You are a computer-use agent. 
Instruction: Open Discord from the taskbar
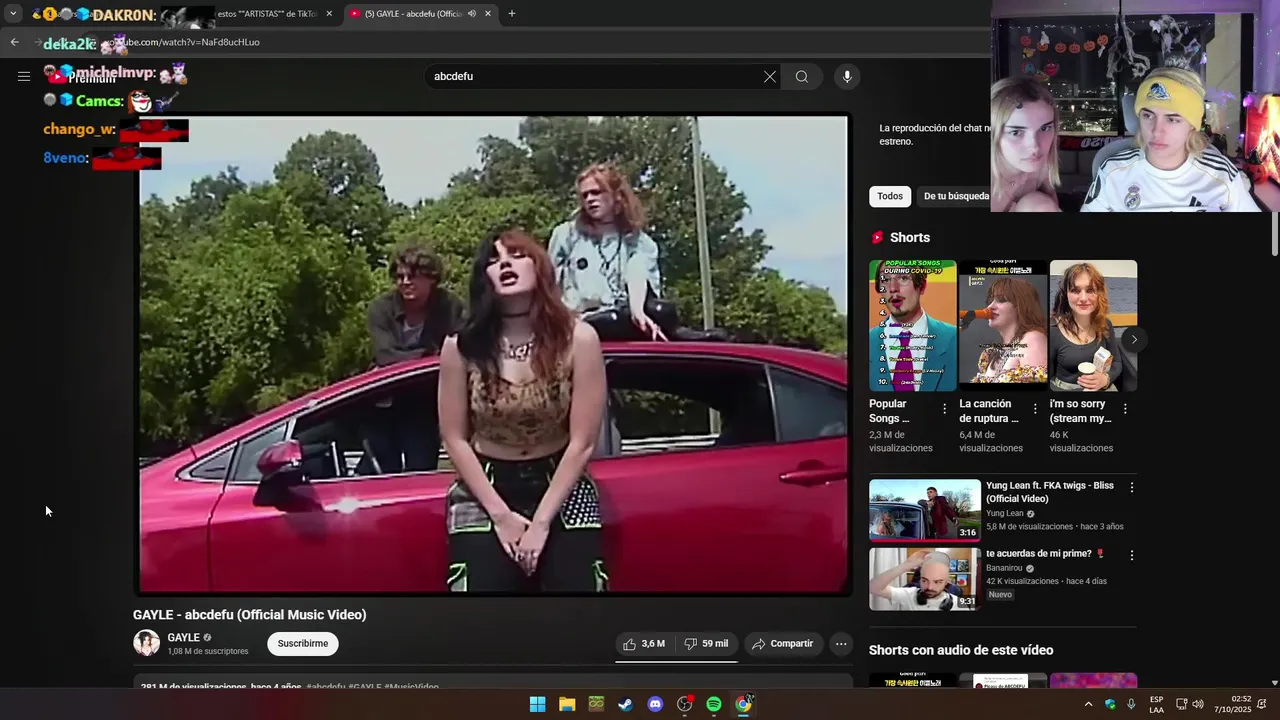click(x=655, y=704)
